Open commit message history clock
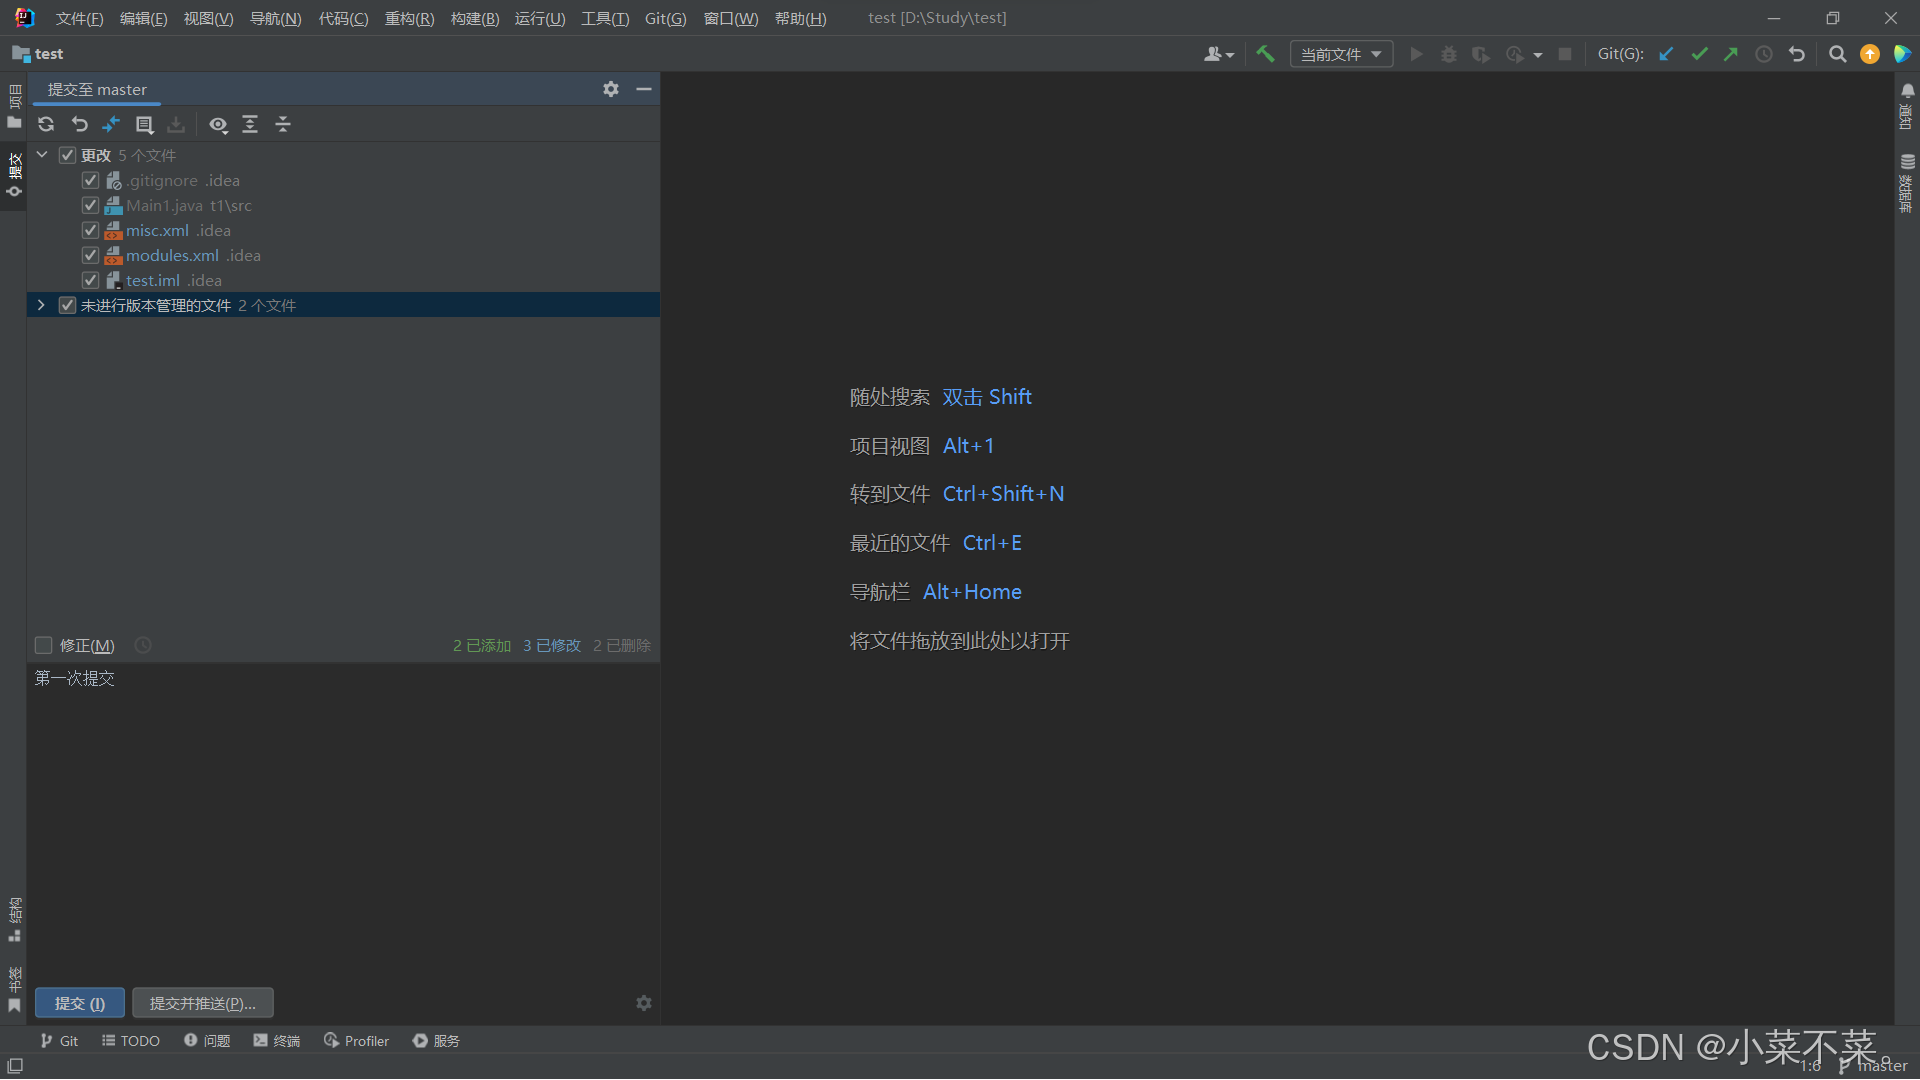 click(143, 645)
